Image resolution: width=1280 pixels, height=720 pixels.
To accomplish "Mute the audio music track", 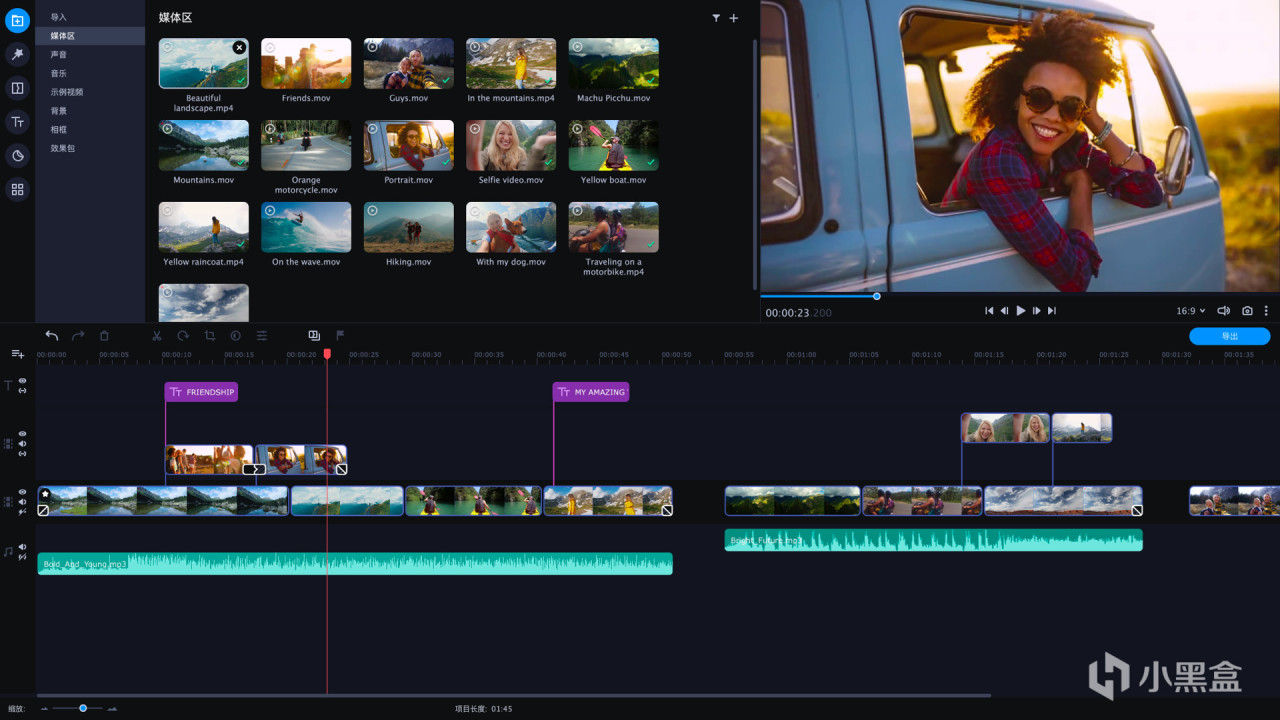I will (x=22, y=546).
